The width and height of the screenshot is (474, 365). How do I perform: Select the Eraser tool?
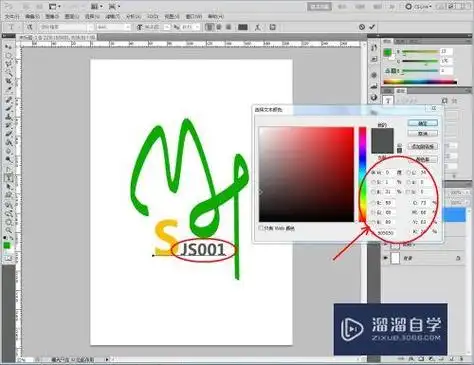(x=8, y=134)
